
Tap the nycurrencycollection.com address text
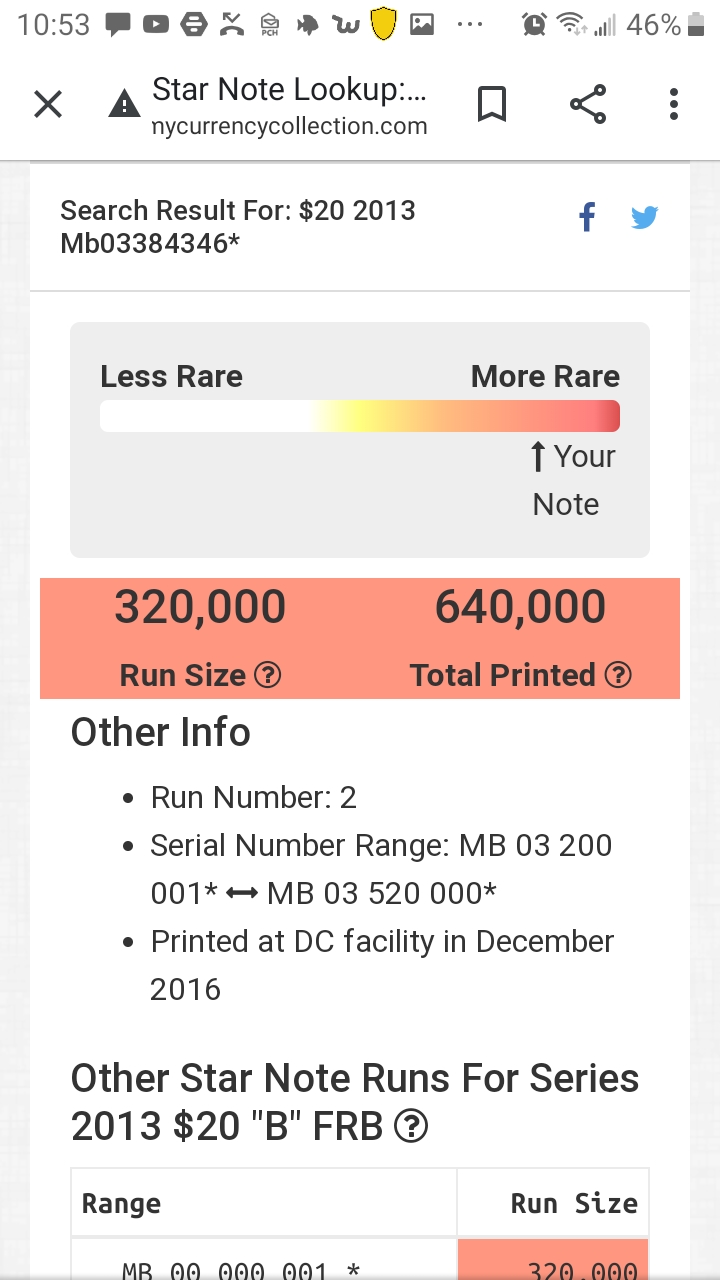tap(290, 127)
